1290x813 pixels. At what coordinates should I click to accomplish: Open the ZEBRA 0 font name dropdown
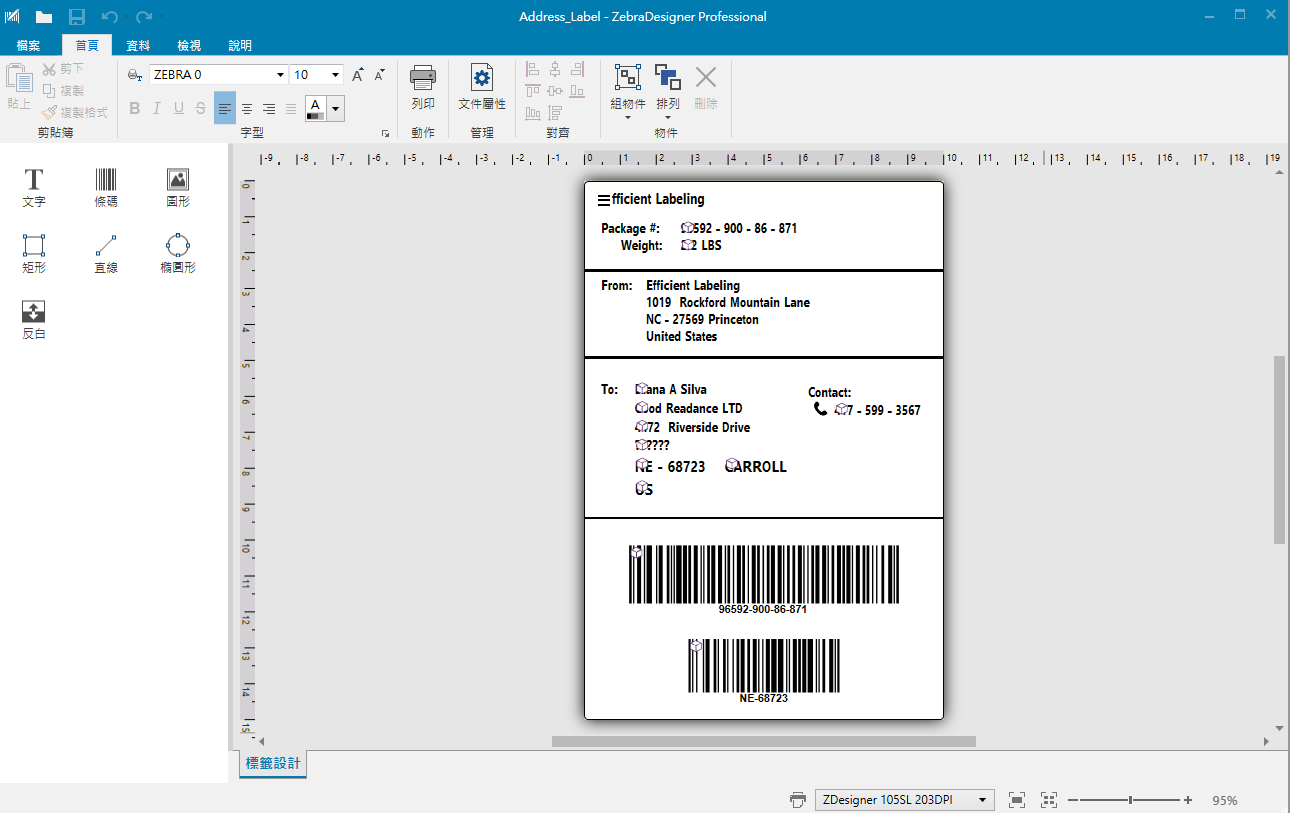(x=280, y=75)
